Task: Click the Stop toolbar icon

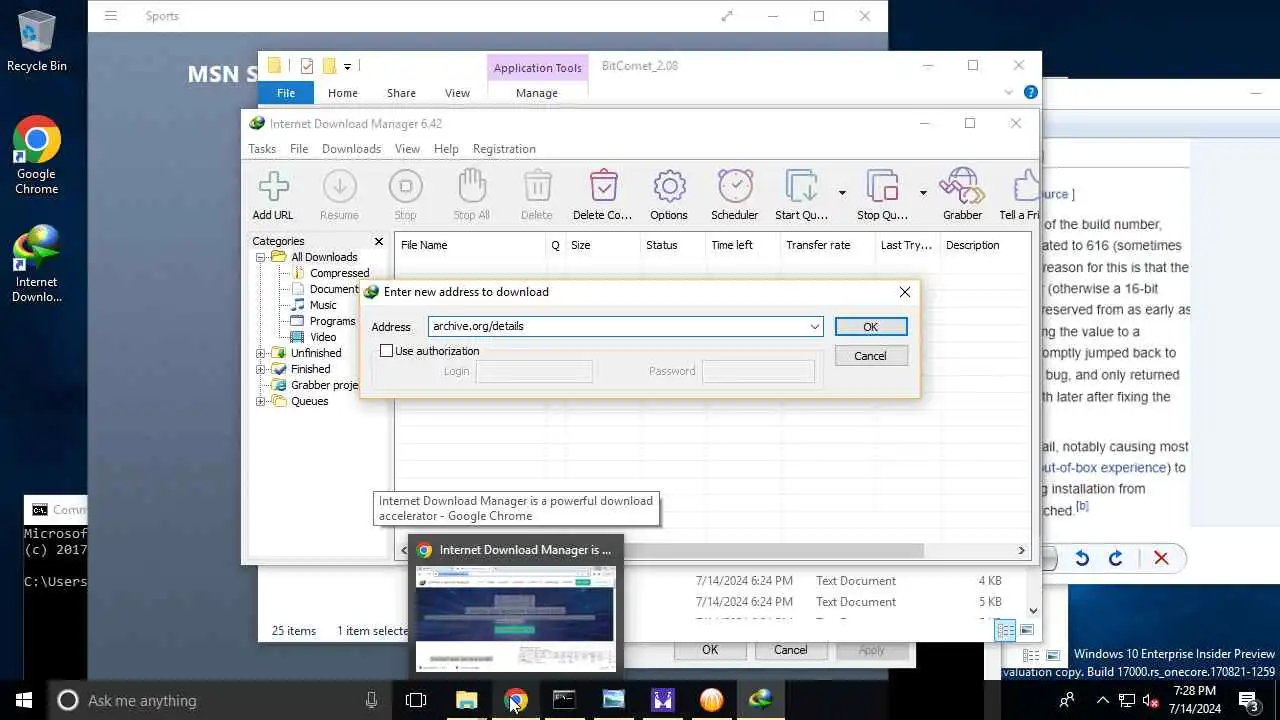Action: 405,195
